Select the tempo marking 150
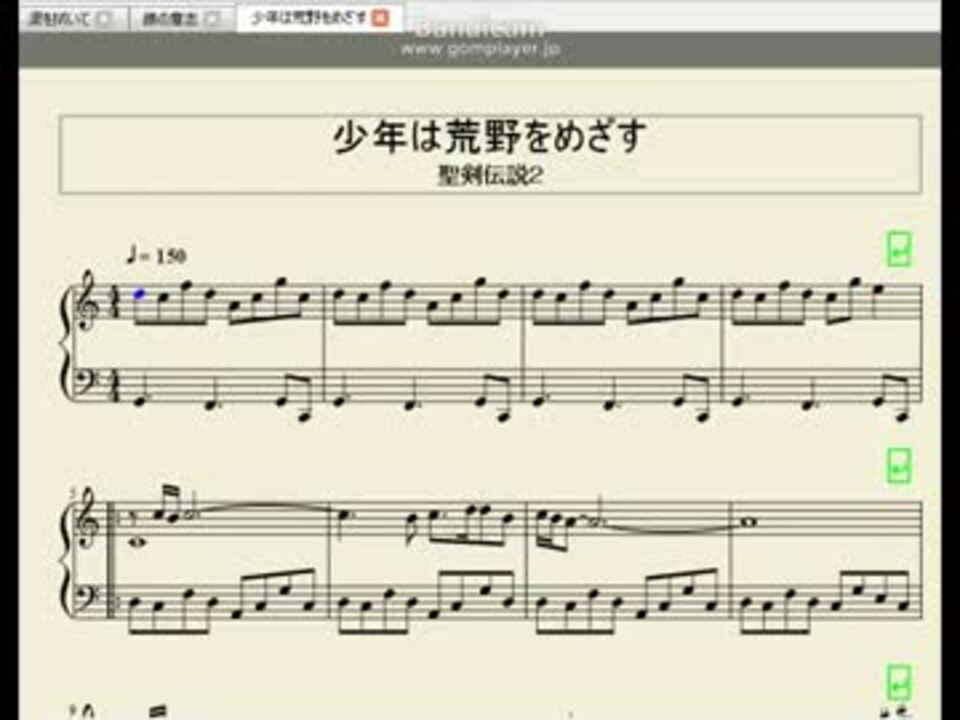This screenshot has width=960, height=720. (x=156, y=255)
